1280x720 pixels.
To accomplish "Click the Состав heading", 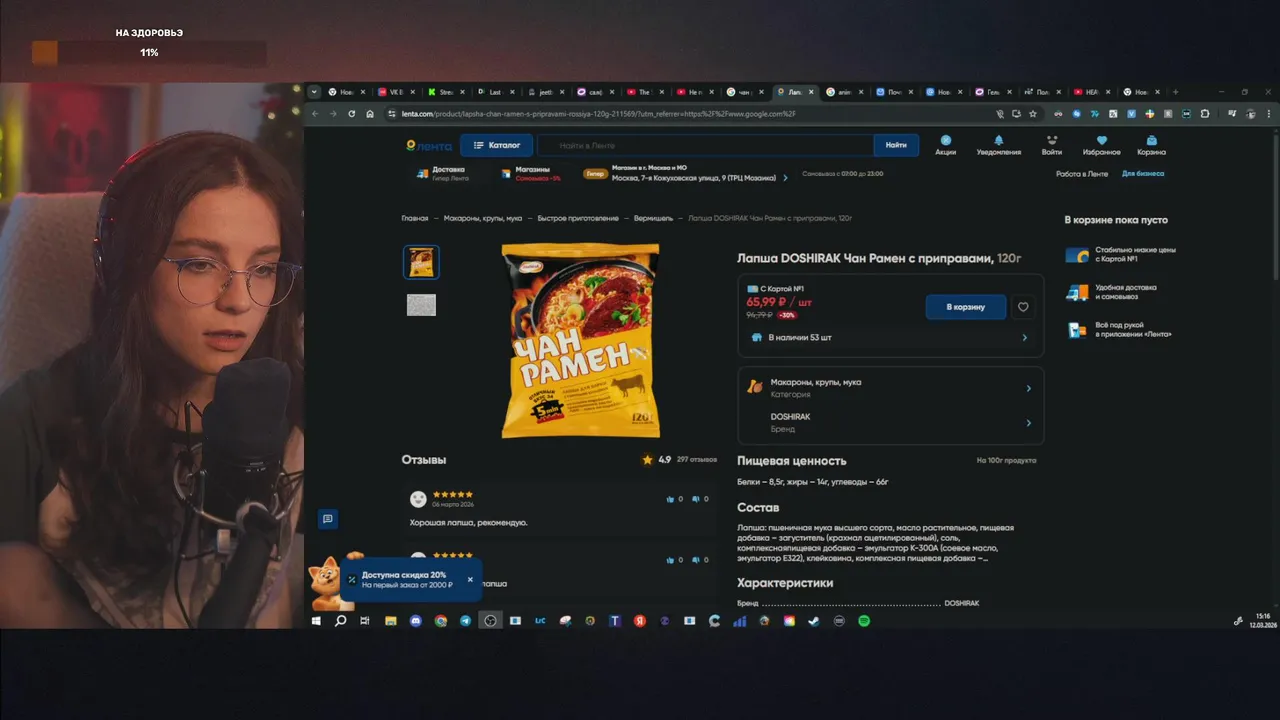I will [758, 508].
